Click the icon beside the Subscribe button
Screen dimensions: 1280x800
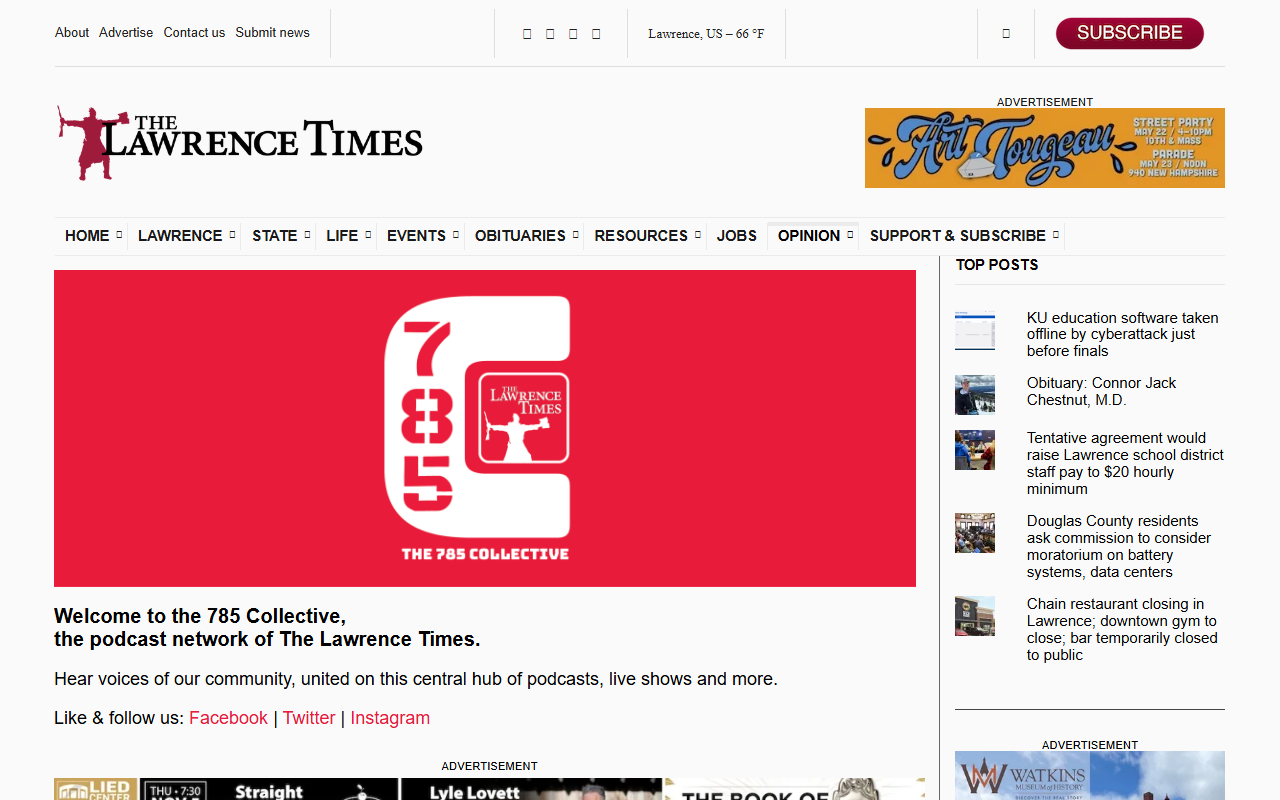click(1006, 33)
